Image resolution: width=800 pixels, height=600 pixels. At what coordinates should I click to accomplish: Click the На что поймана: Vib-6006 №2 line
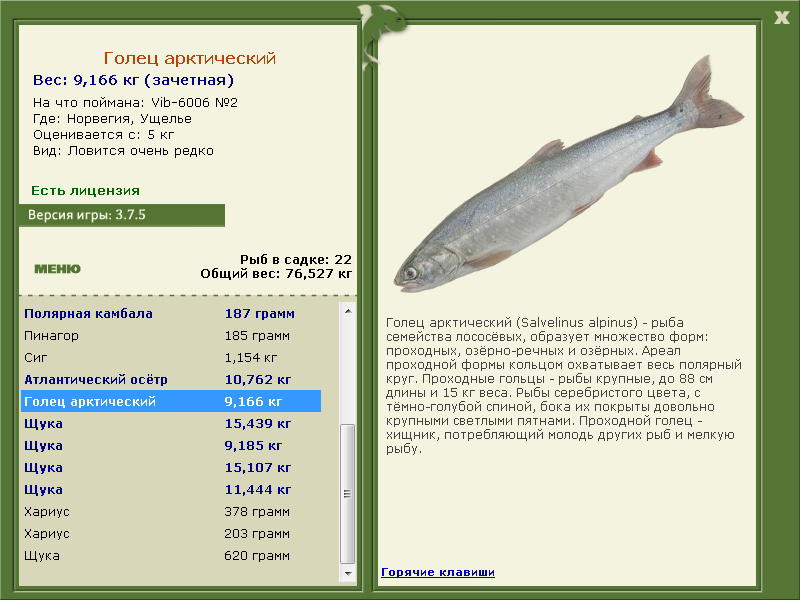pos(135,103)
